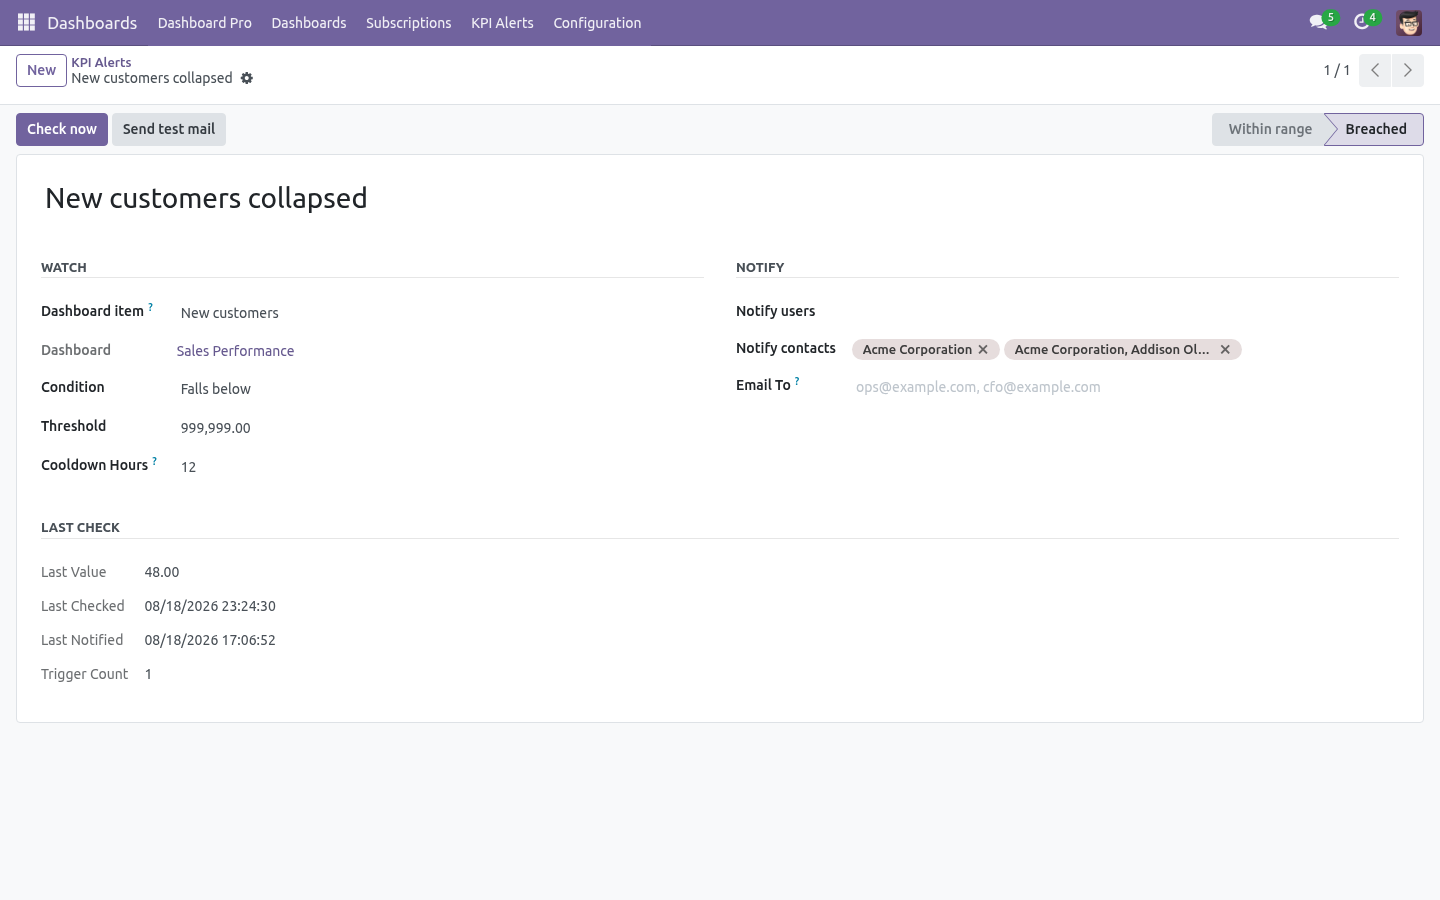1440x900 pixels.
Task: Click the pager counter 1 / 1
Action: [1337, 70]
